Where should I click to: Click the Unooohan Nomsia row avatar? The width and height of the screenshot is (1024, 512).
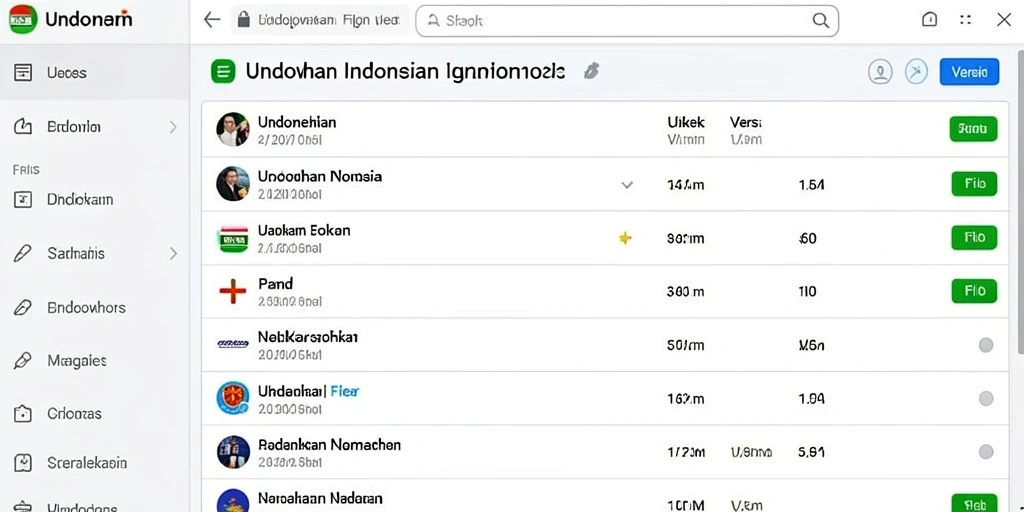232,184
